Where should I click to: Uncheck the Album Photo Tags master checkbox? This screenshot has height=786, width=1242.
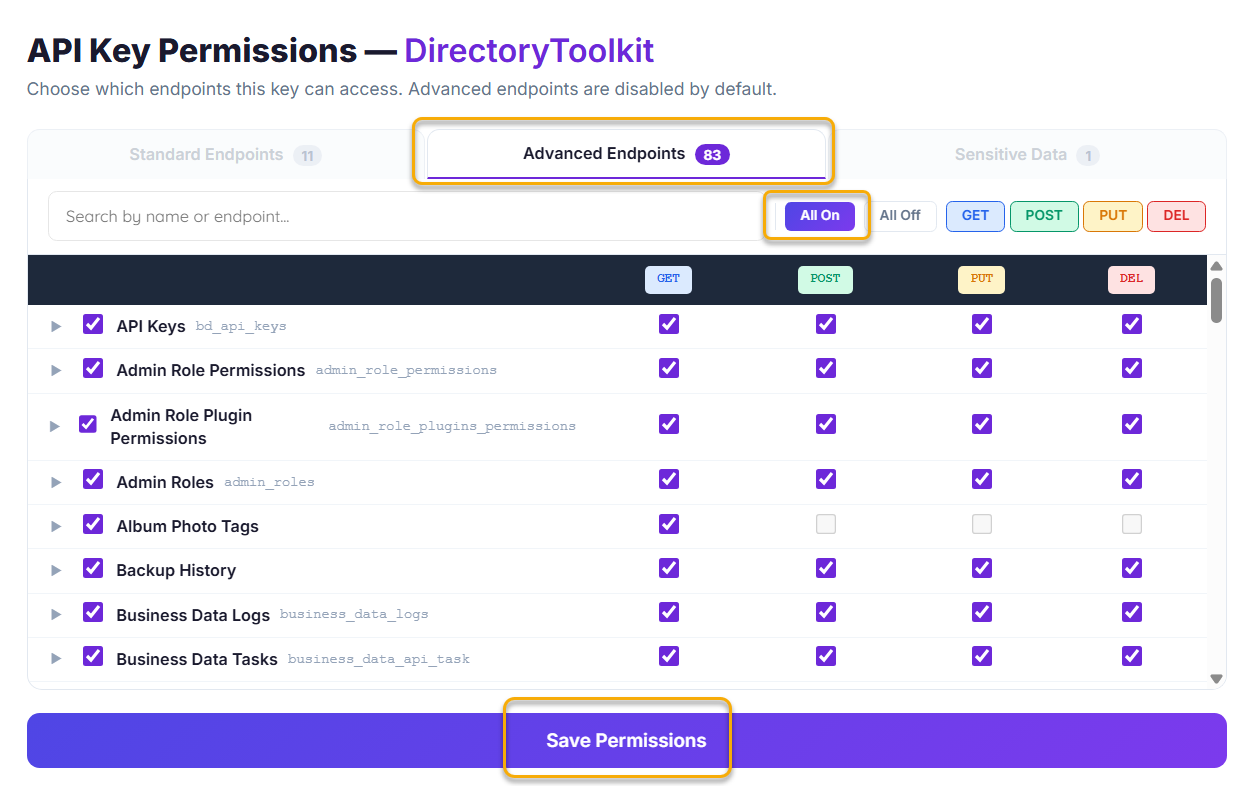(x=93, y=524)
